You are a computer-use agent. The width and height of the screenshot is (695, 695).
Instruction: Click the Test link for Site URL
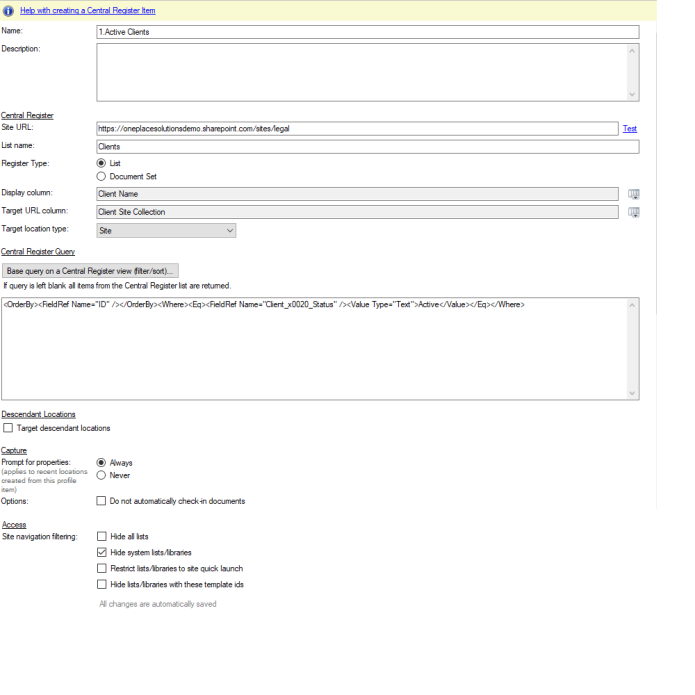click(629, 129)
